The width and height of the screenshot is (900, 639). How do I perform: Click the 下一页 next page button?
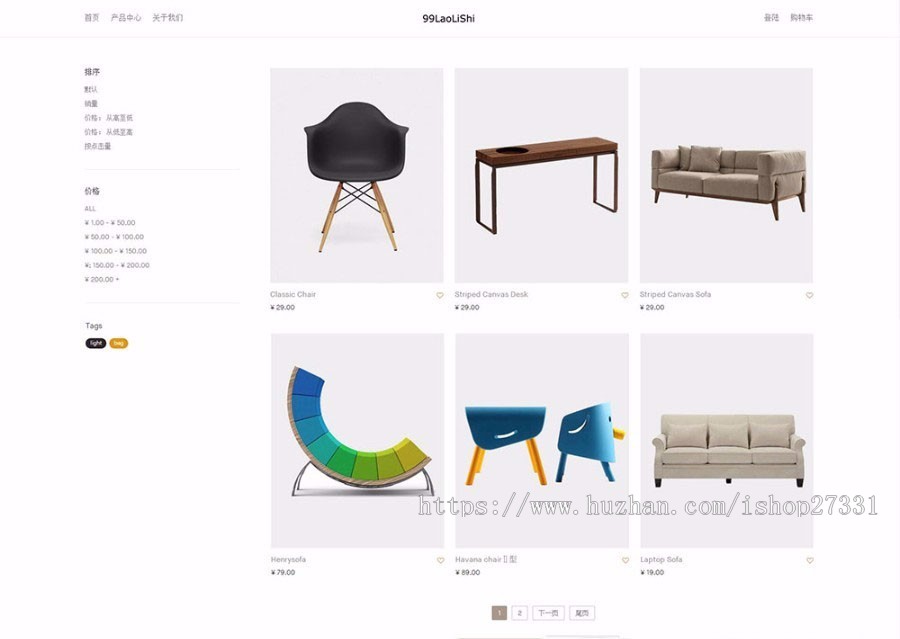[549, 613]
